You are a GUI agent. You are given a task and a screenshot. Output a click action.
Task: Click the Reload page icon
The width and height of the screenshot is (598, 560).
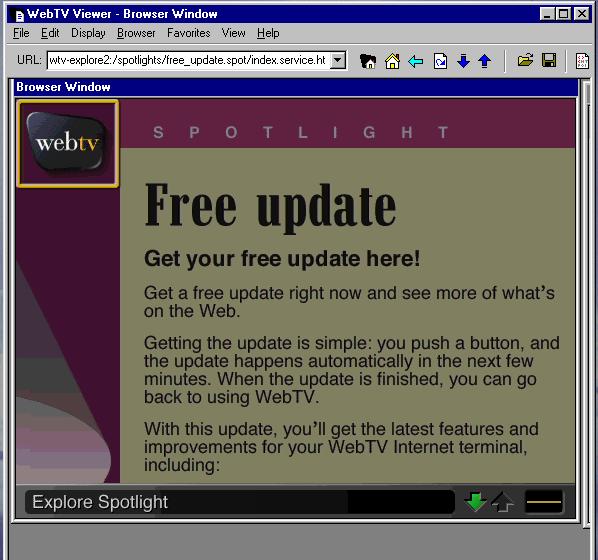click(440, 61)
